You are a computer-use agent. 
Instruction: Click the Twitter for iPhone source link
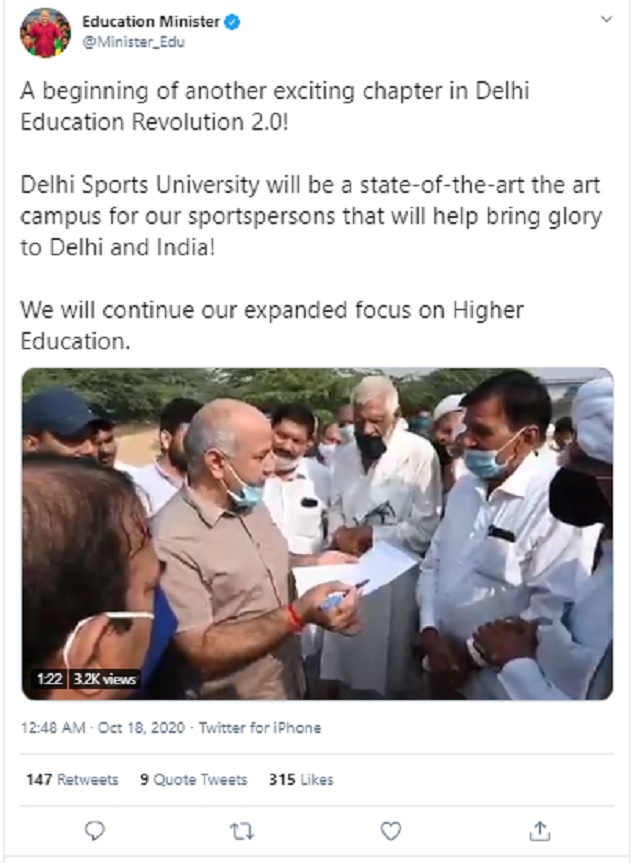260,728
